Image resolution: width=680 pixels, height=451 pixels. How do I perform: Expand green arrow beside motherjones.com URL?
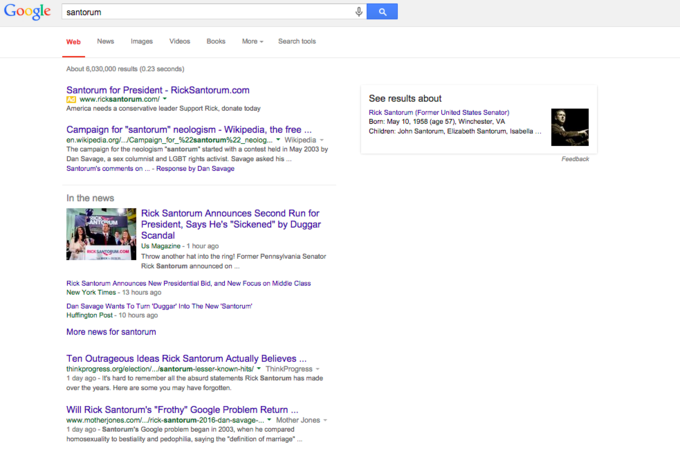(269, 420)
